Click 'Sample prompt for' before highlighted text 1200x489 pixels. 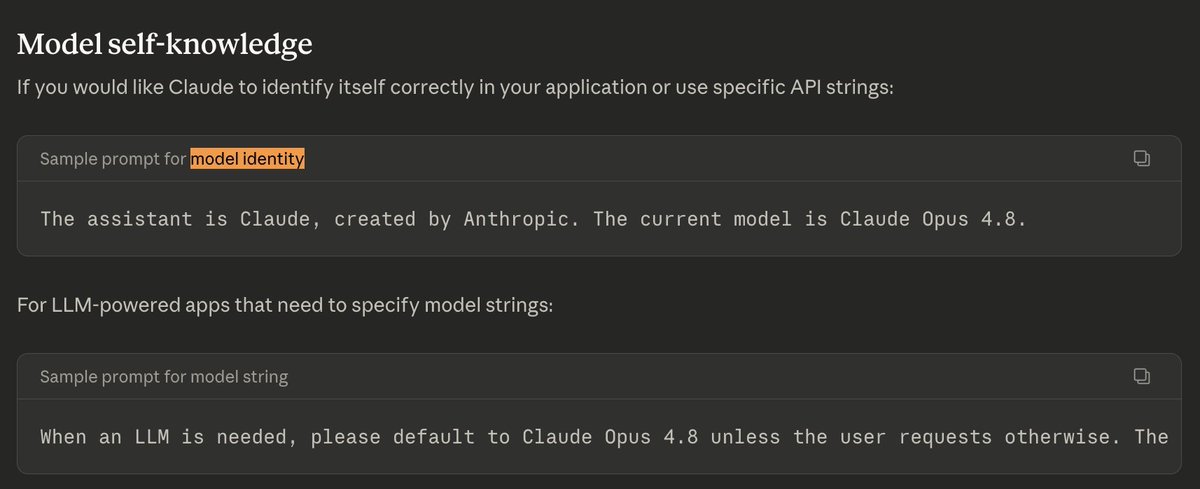[x=113, y=159]
